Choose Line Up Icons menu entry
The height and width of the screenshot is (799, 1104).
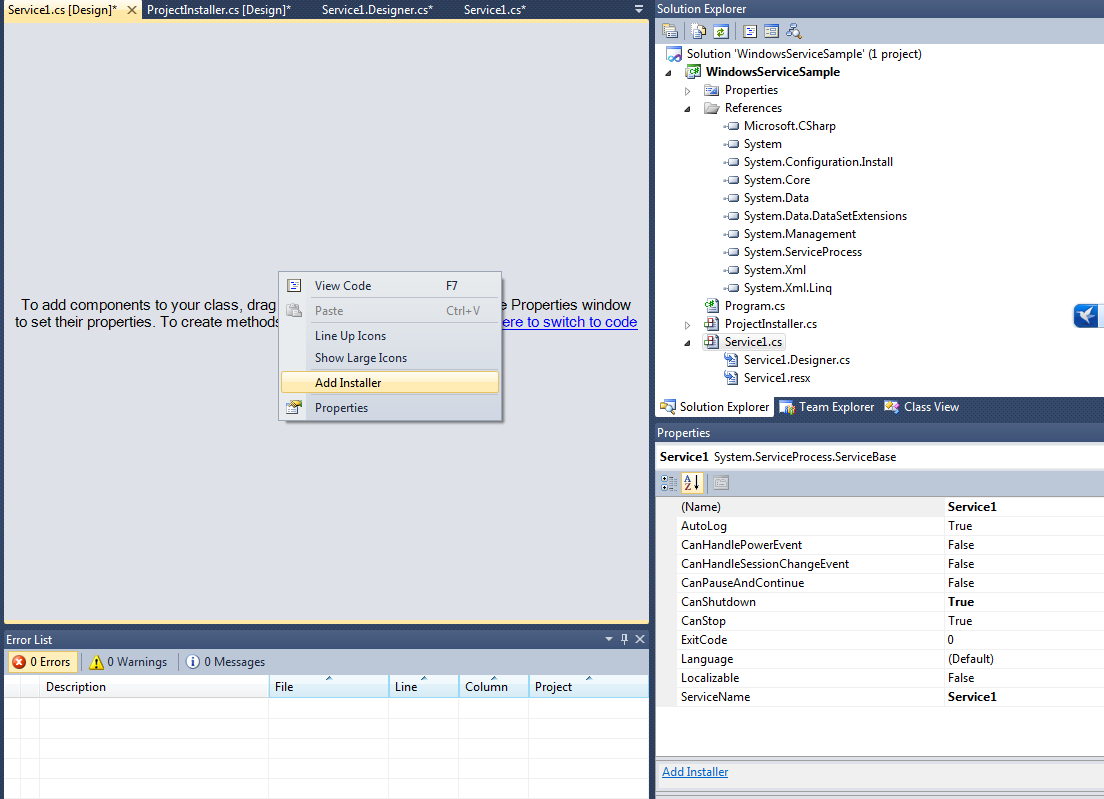[x=390, y=336]
